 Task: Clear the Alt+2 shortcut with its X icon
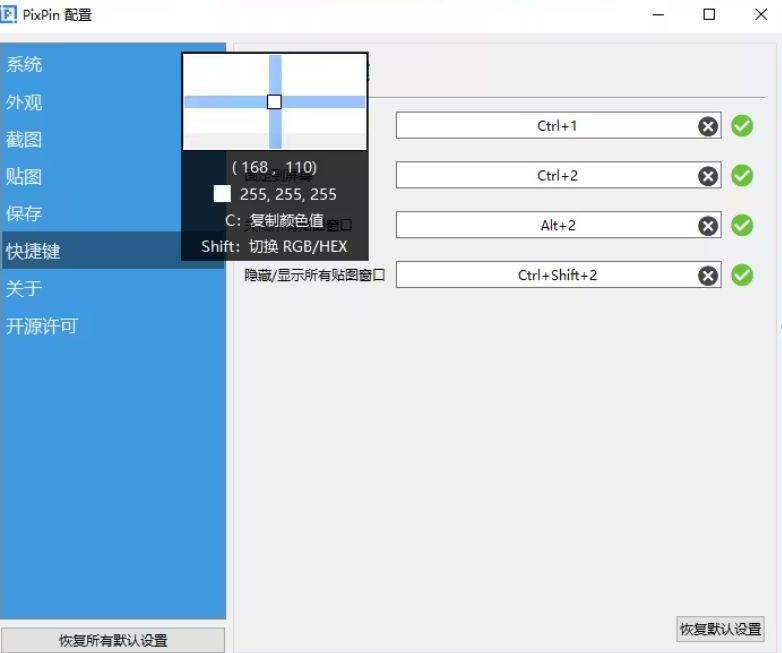point(708,226)
